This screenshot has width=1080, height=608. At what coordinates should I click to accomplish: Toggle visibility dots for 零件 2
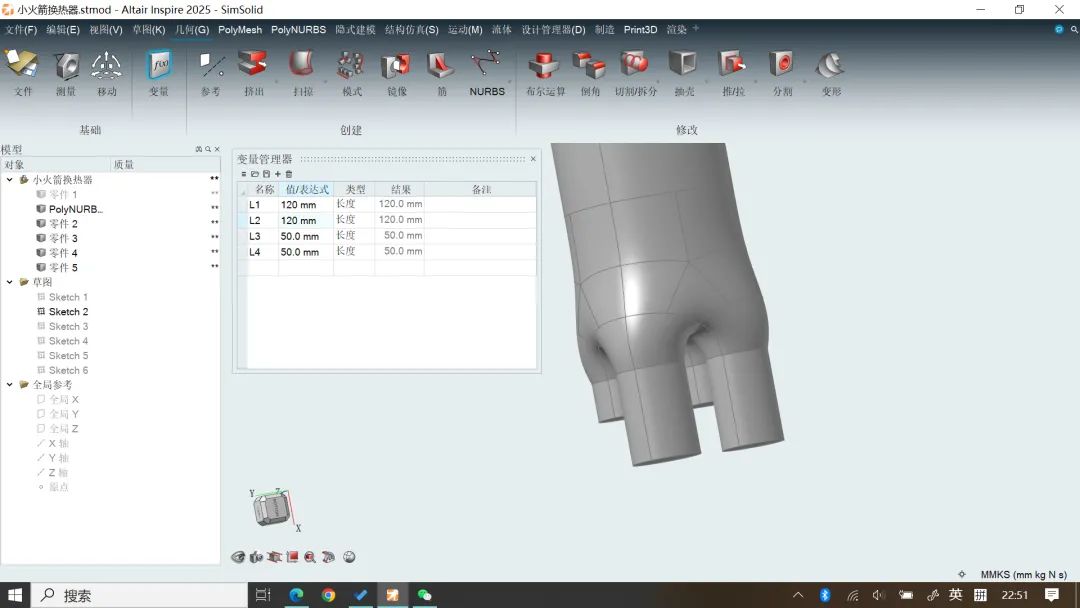coord(214,224)
